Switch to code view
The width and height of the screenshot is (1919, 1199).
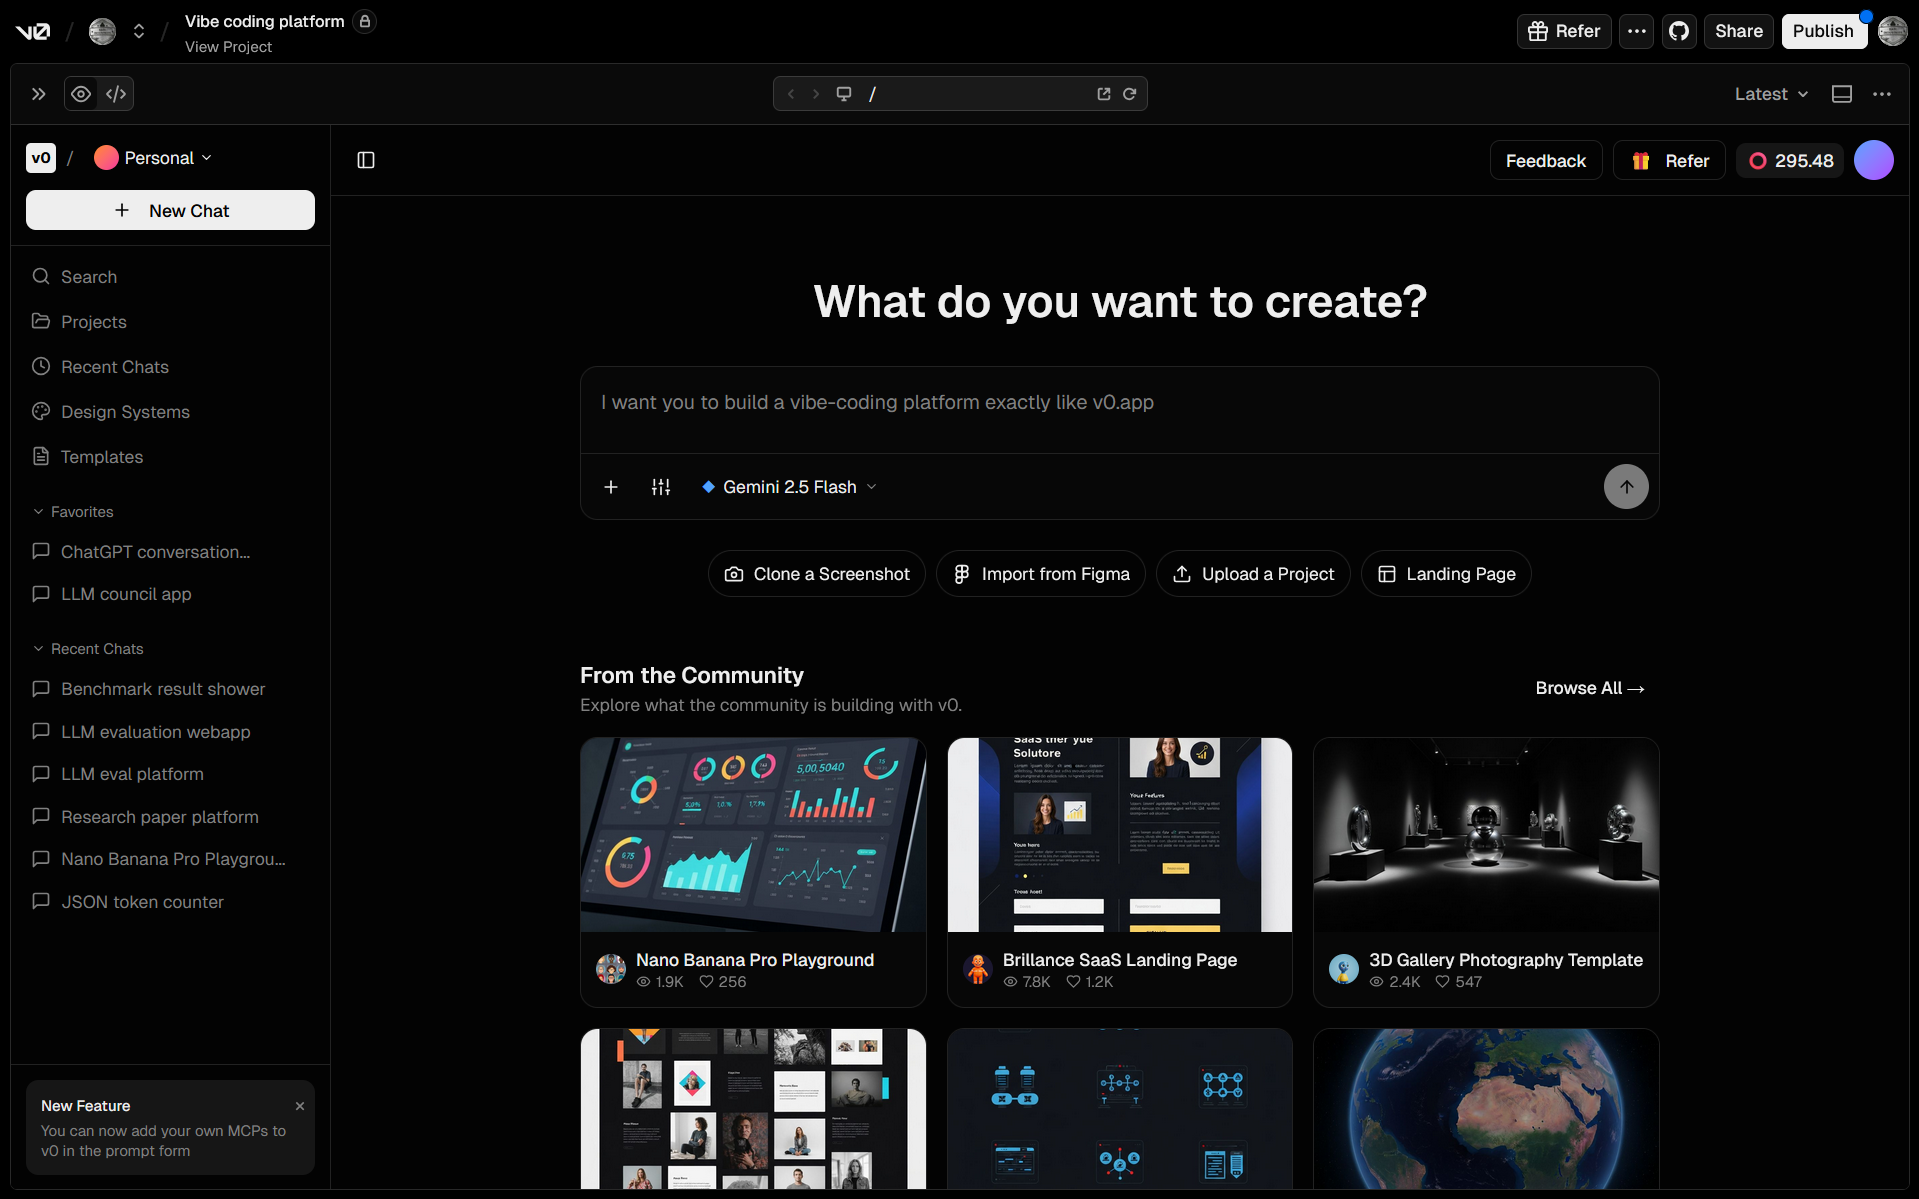(x=116, y=94)
